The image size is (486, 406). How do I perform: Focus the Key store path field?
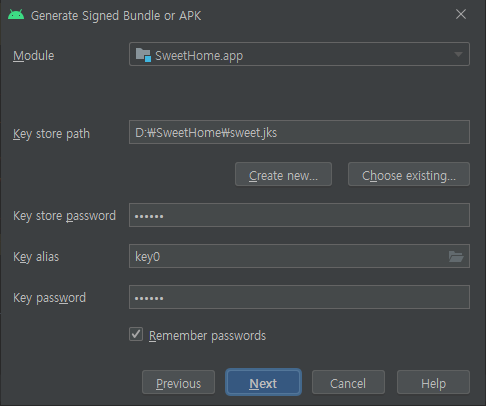click(299, 132)
